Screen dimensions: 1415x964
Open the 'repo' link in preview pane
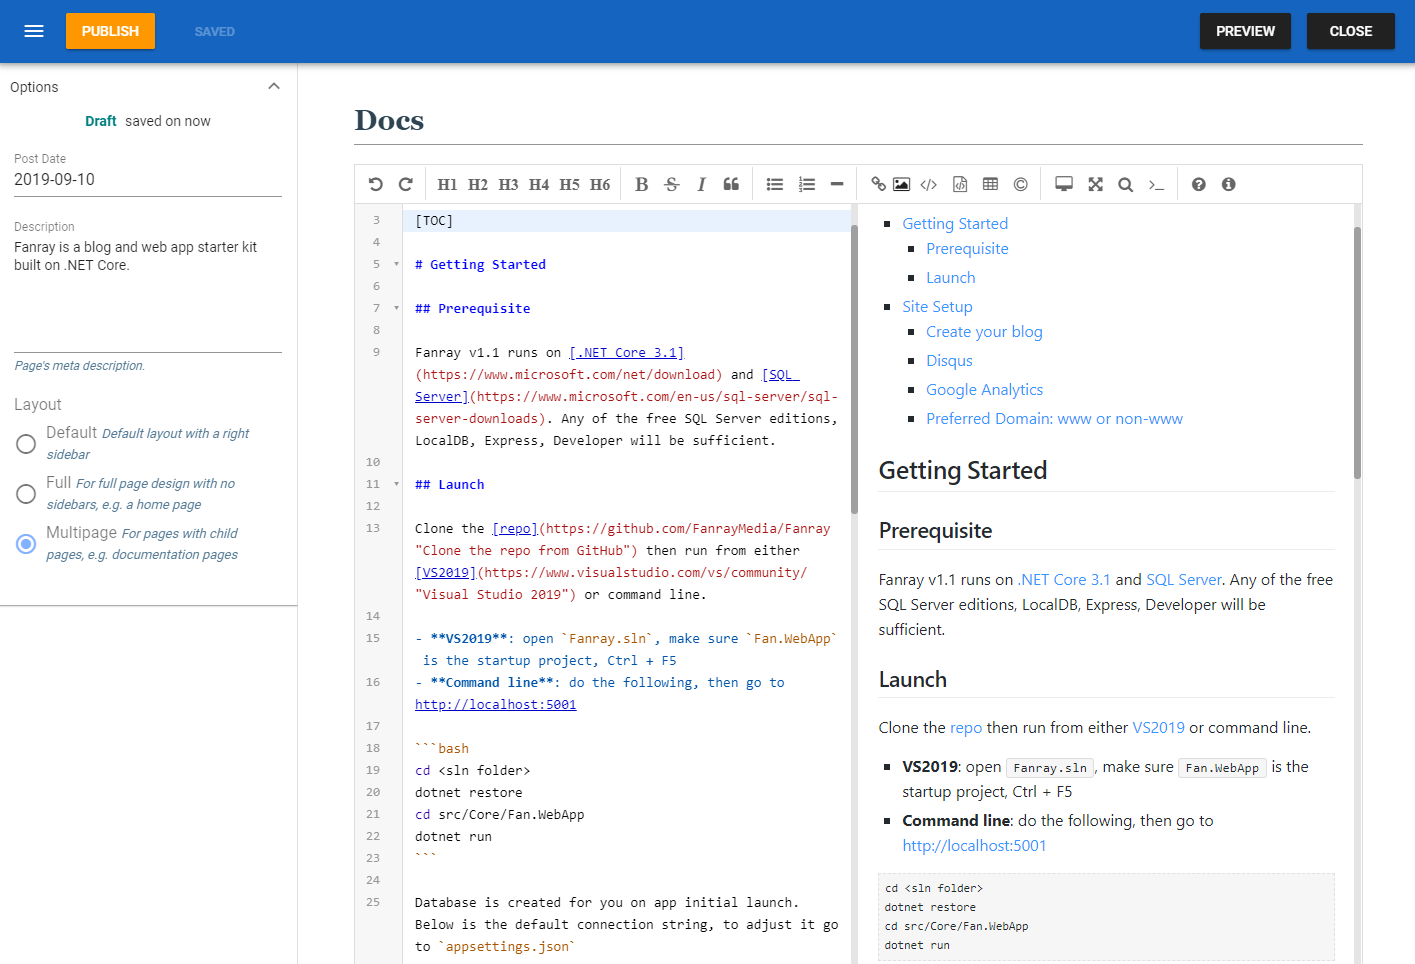coord(966,728)
